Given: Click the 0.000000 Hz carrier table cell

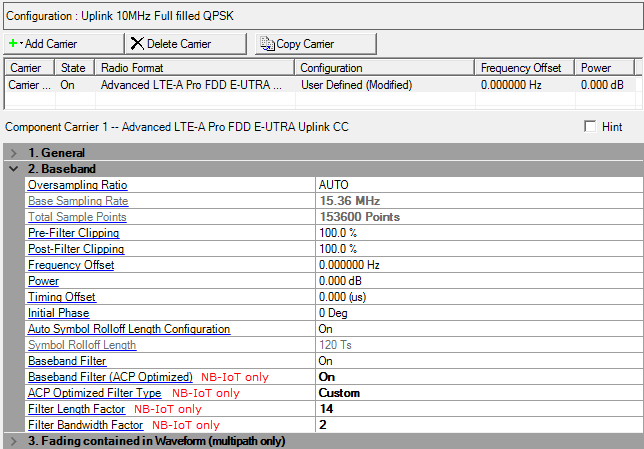Looking at the screenshot, I should coord(511,85).
